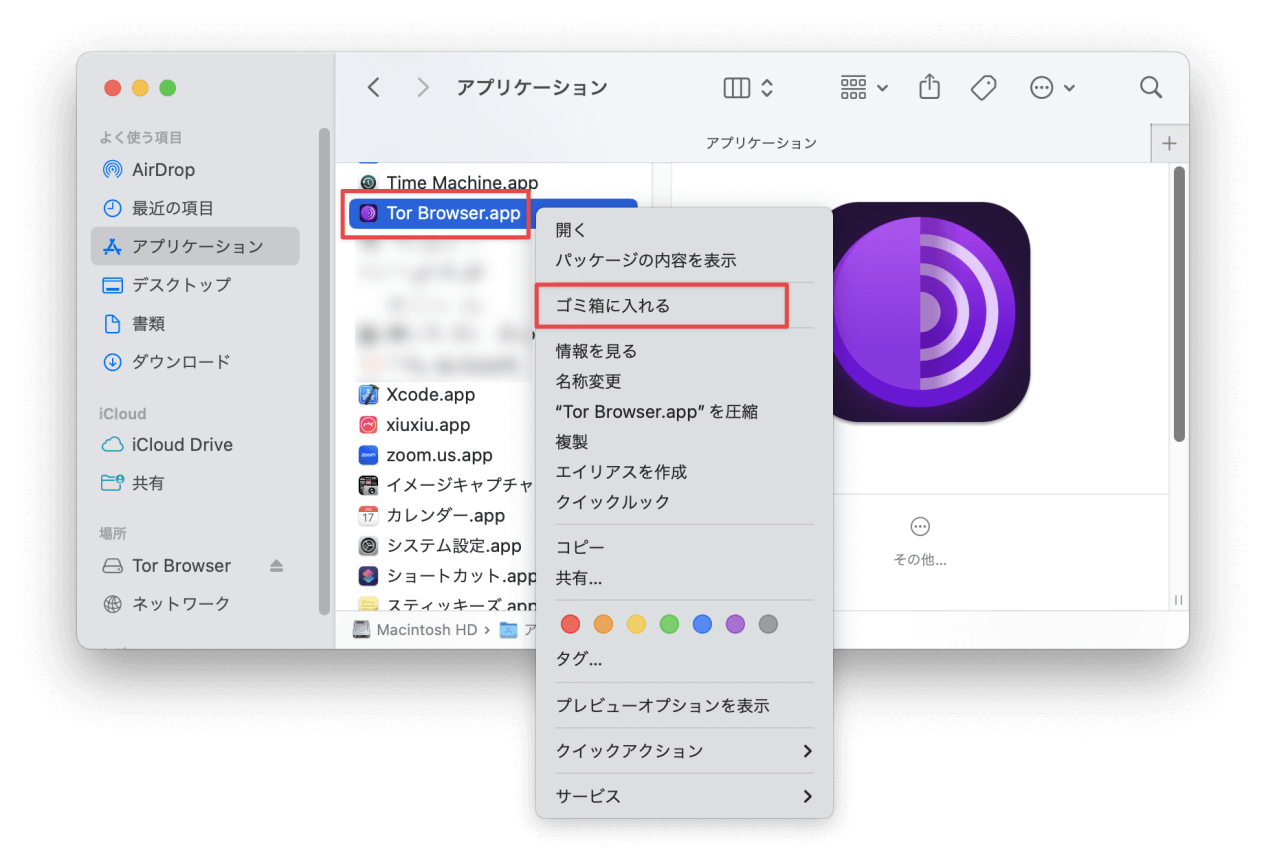Expand the クイックアクション submenu
The image size is (1266, 855).
(684, 750)
